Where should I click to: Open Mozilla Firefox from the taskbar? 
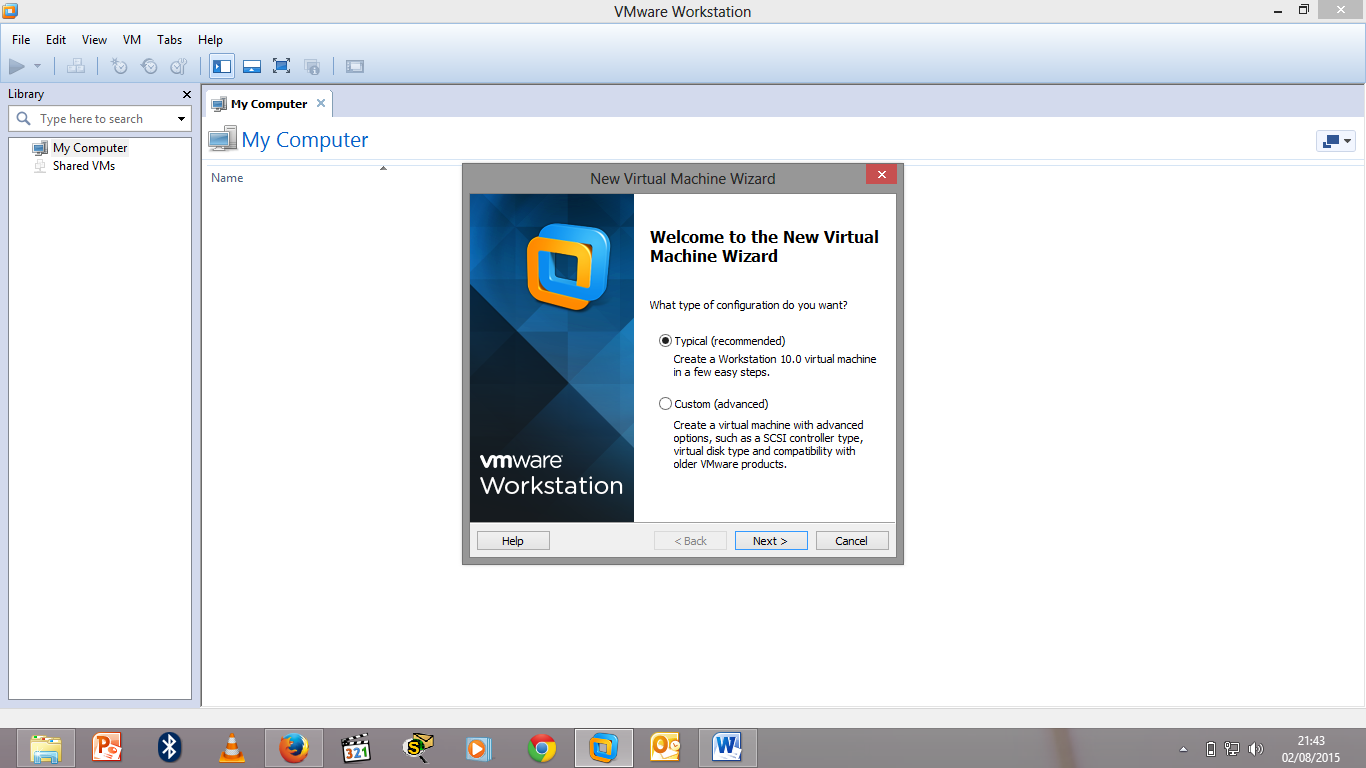pyautogui.click(x=293, y=747)
